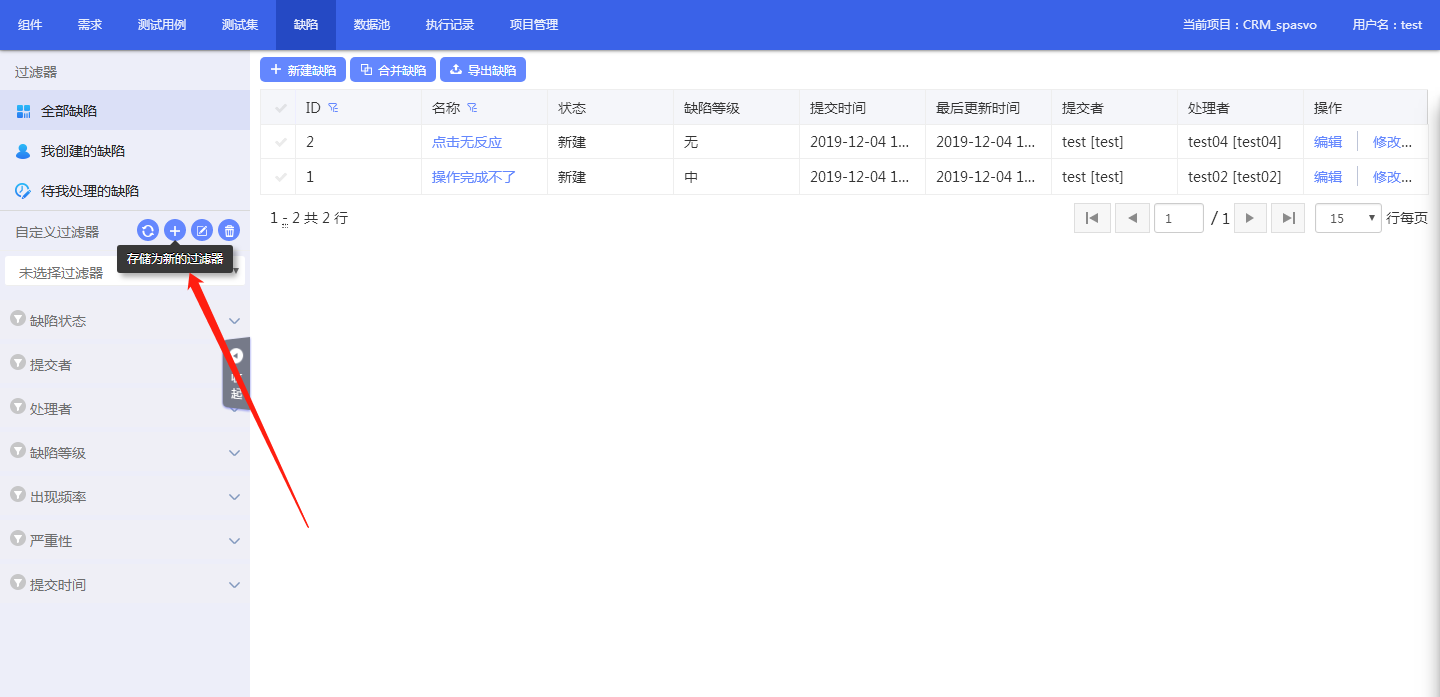Open the rows-per-page dropdown showing 15
1440x697 pixels.
click(1349, 218)
